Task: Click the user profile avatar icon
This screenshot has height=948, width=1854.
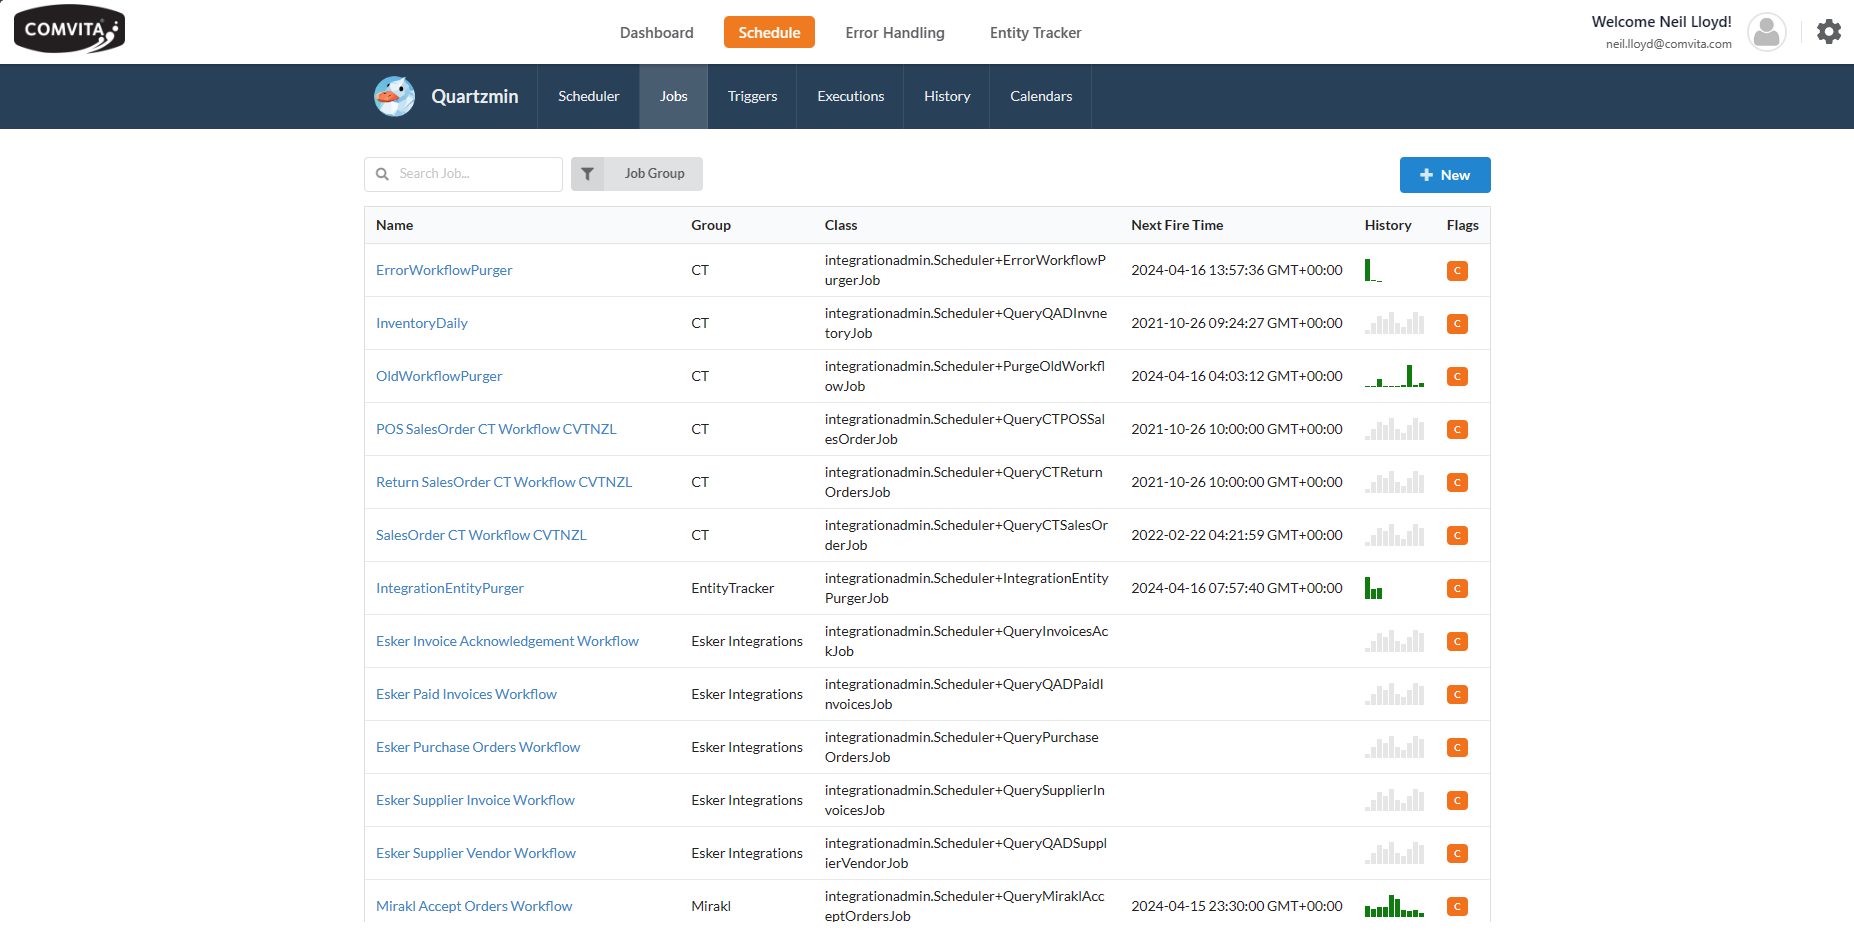Action: pos(1766,32)
